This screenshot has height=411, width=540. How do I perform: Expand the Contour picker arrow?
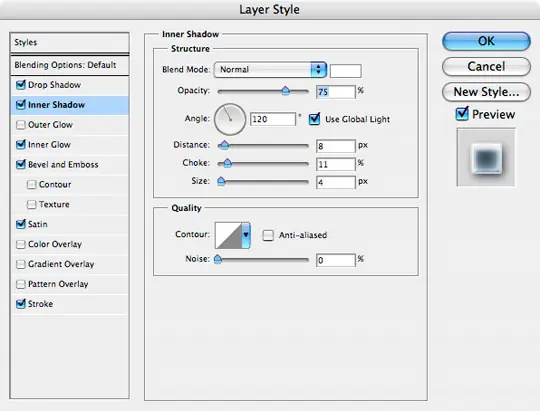[x=246, y=235]
